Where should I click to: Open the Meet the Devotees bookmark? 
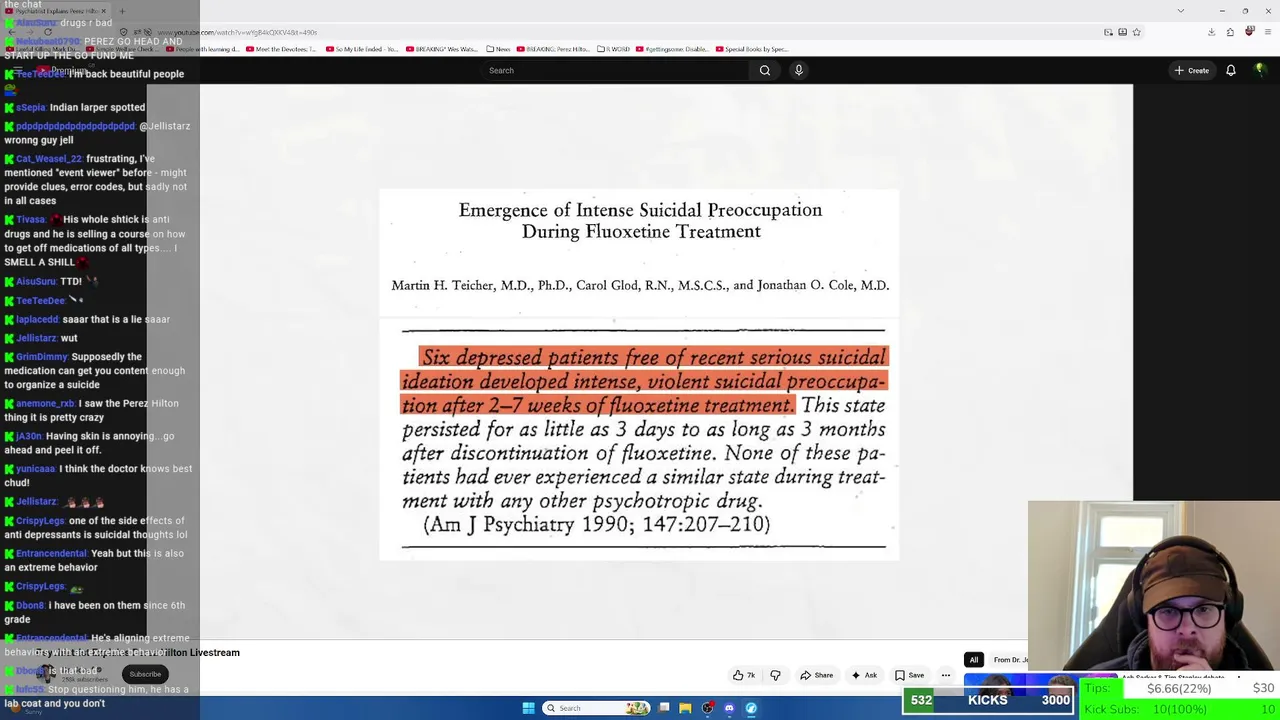pyautogui.click(x=281, y=49)
